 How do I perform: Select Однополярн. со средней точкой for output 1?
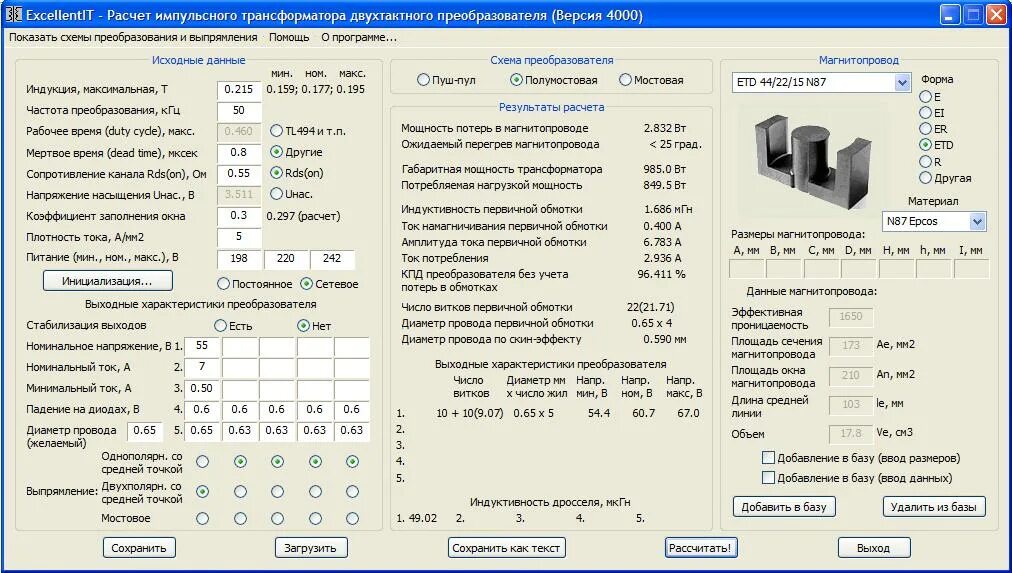[203, 461]
